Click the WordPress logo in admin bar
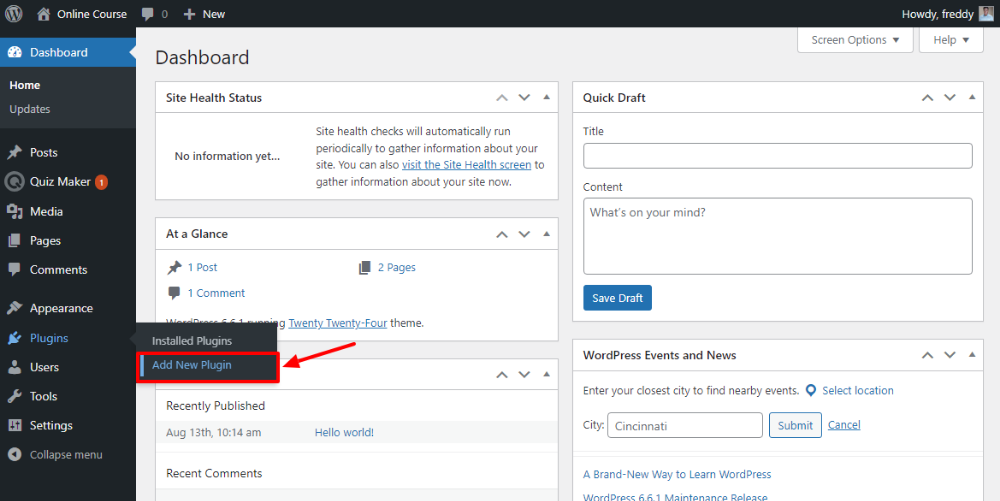1000x501 pixels. pos(14,13)
